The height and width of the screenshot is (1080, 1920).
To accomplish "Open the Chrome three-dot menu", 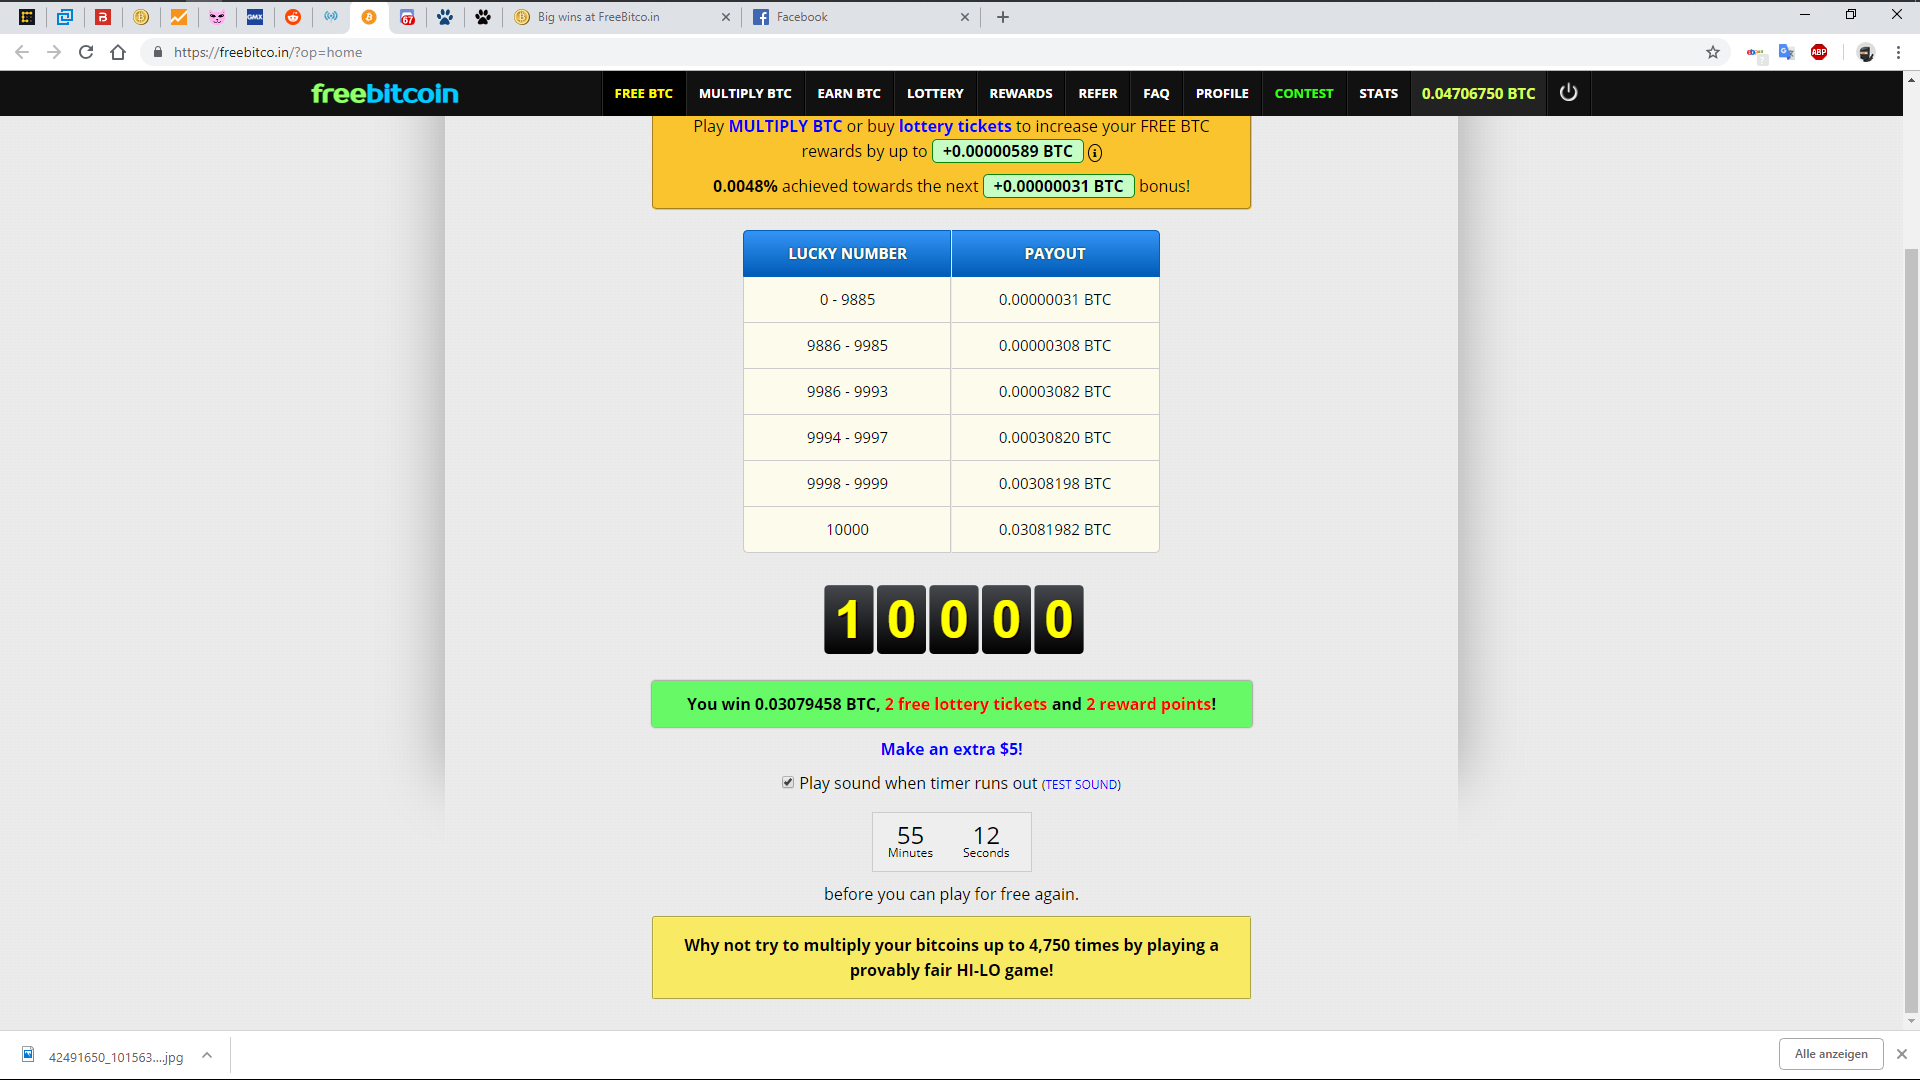I will pos(1898,52).
